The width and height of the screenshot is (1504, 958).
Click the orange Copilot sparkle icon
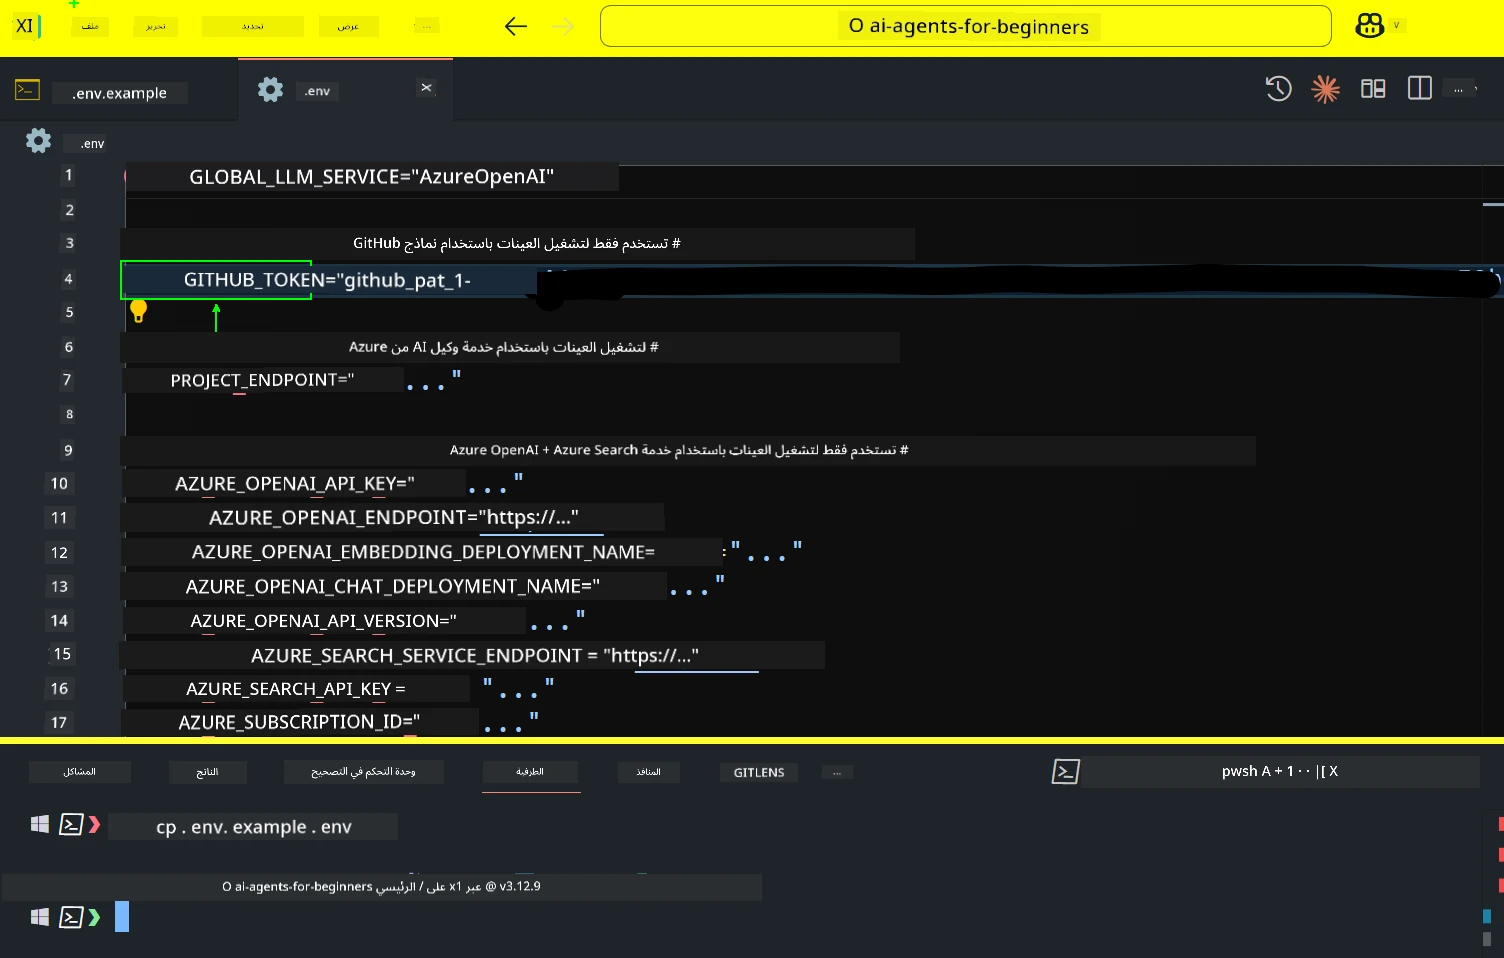[1325, 89]
